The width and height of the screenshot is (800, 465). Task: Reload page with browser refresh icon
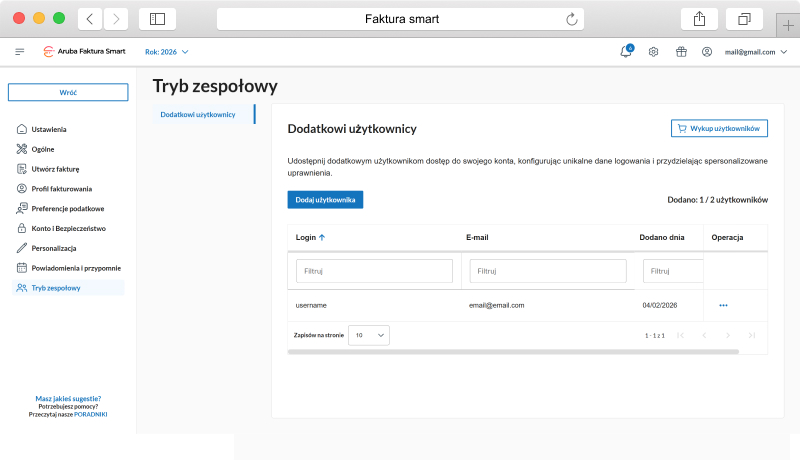pos(572,19)
